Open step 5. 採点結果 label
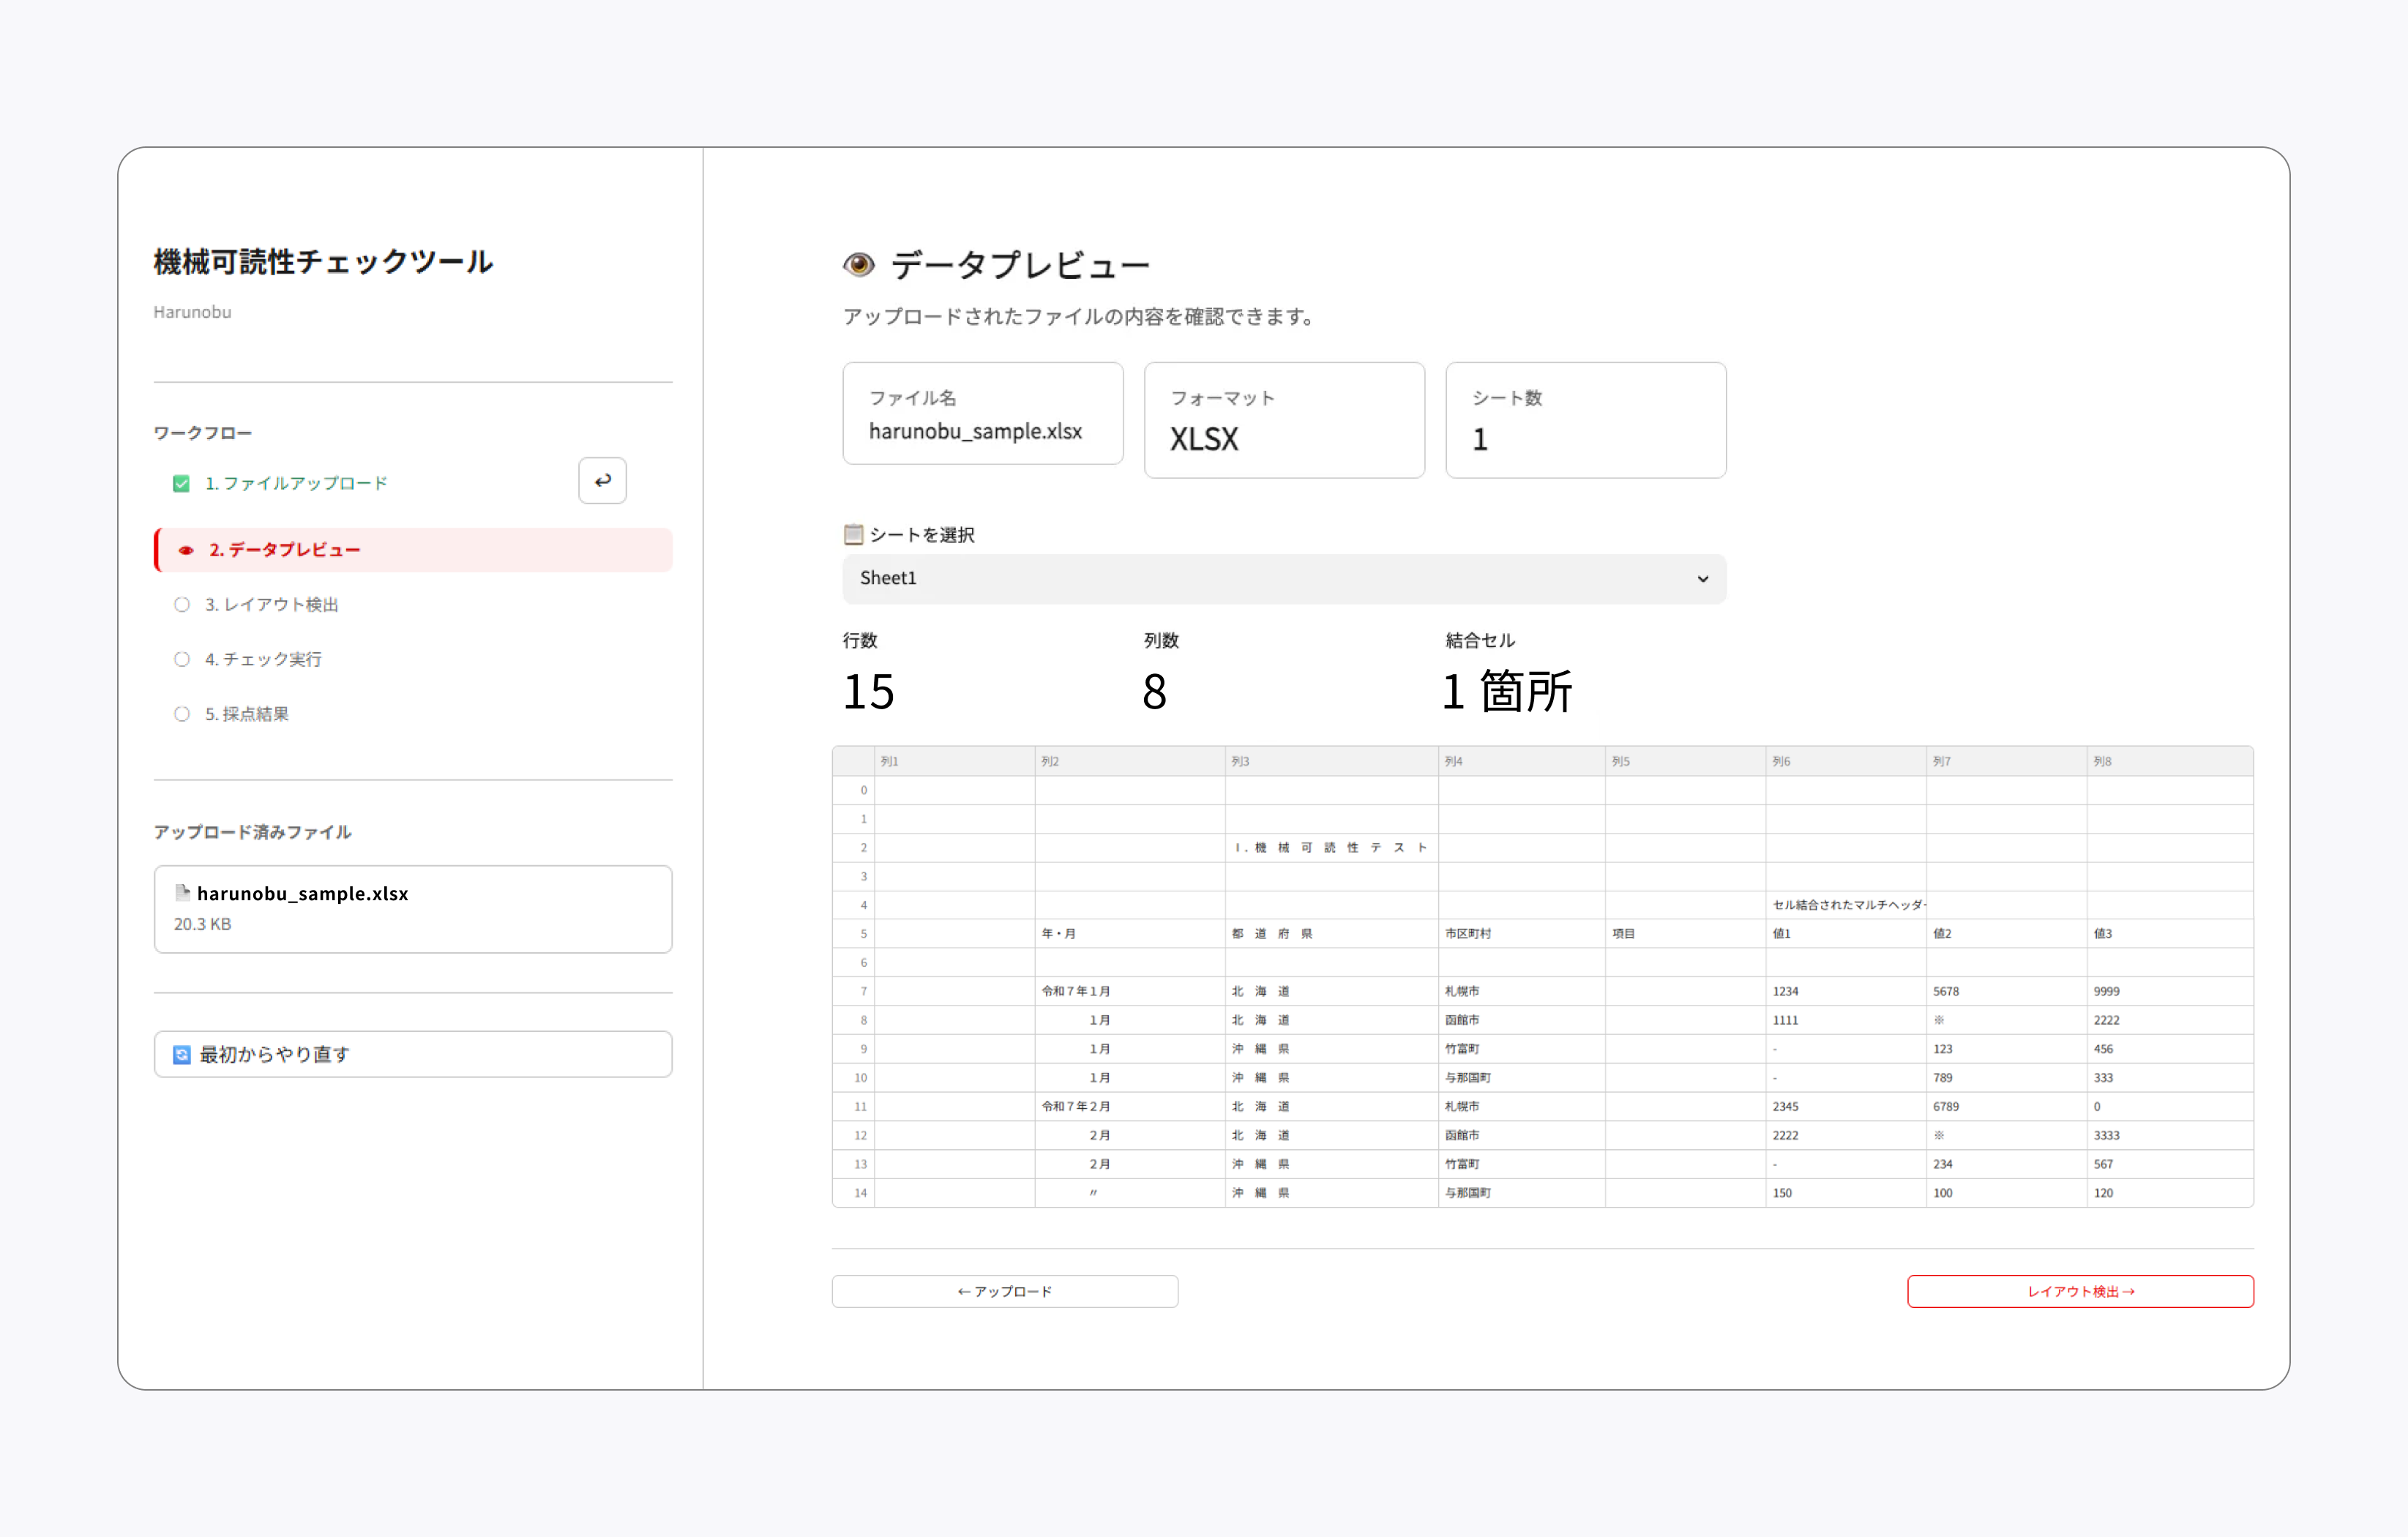This screenshot has width=2408, height=1537. click(x=247, y=714)
